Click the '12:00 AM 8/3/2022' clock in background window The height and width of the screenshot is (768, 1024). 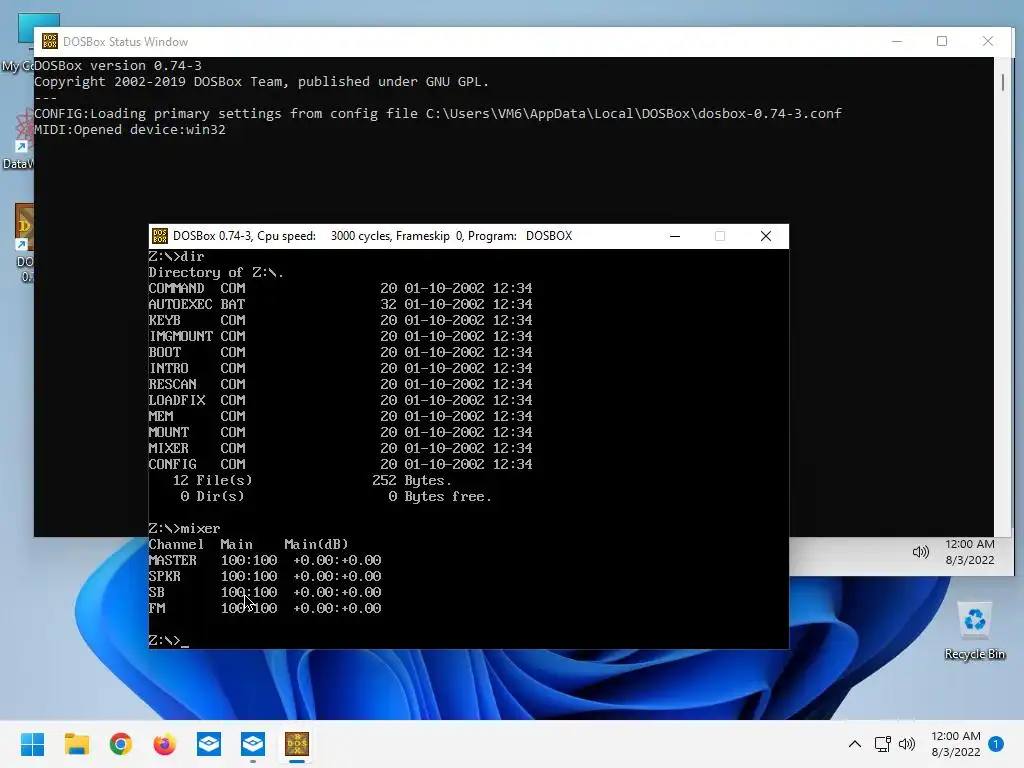click(970, 552)
